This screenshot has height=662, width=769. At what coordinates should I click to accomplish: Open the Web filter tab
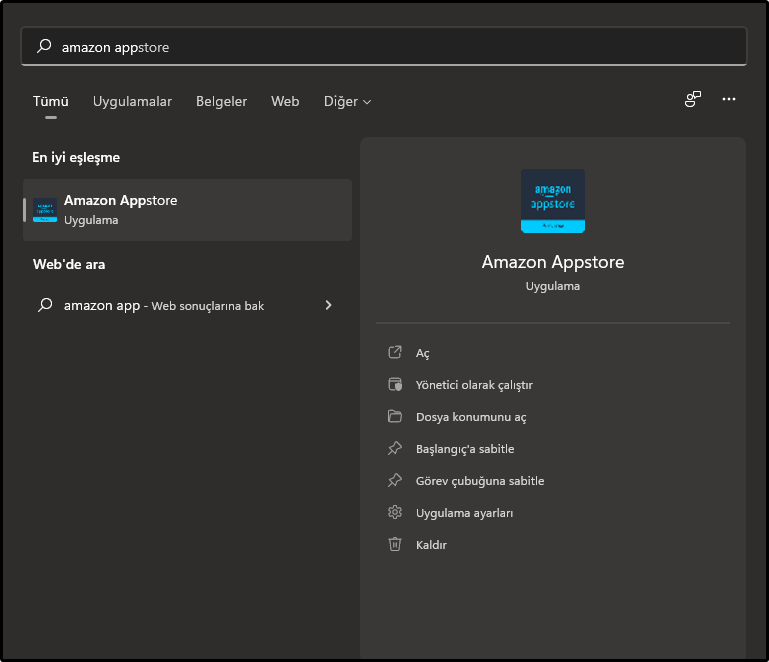pyautogui.click(x=285, y=101)
